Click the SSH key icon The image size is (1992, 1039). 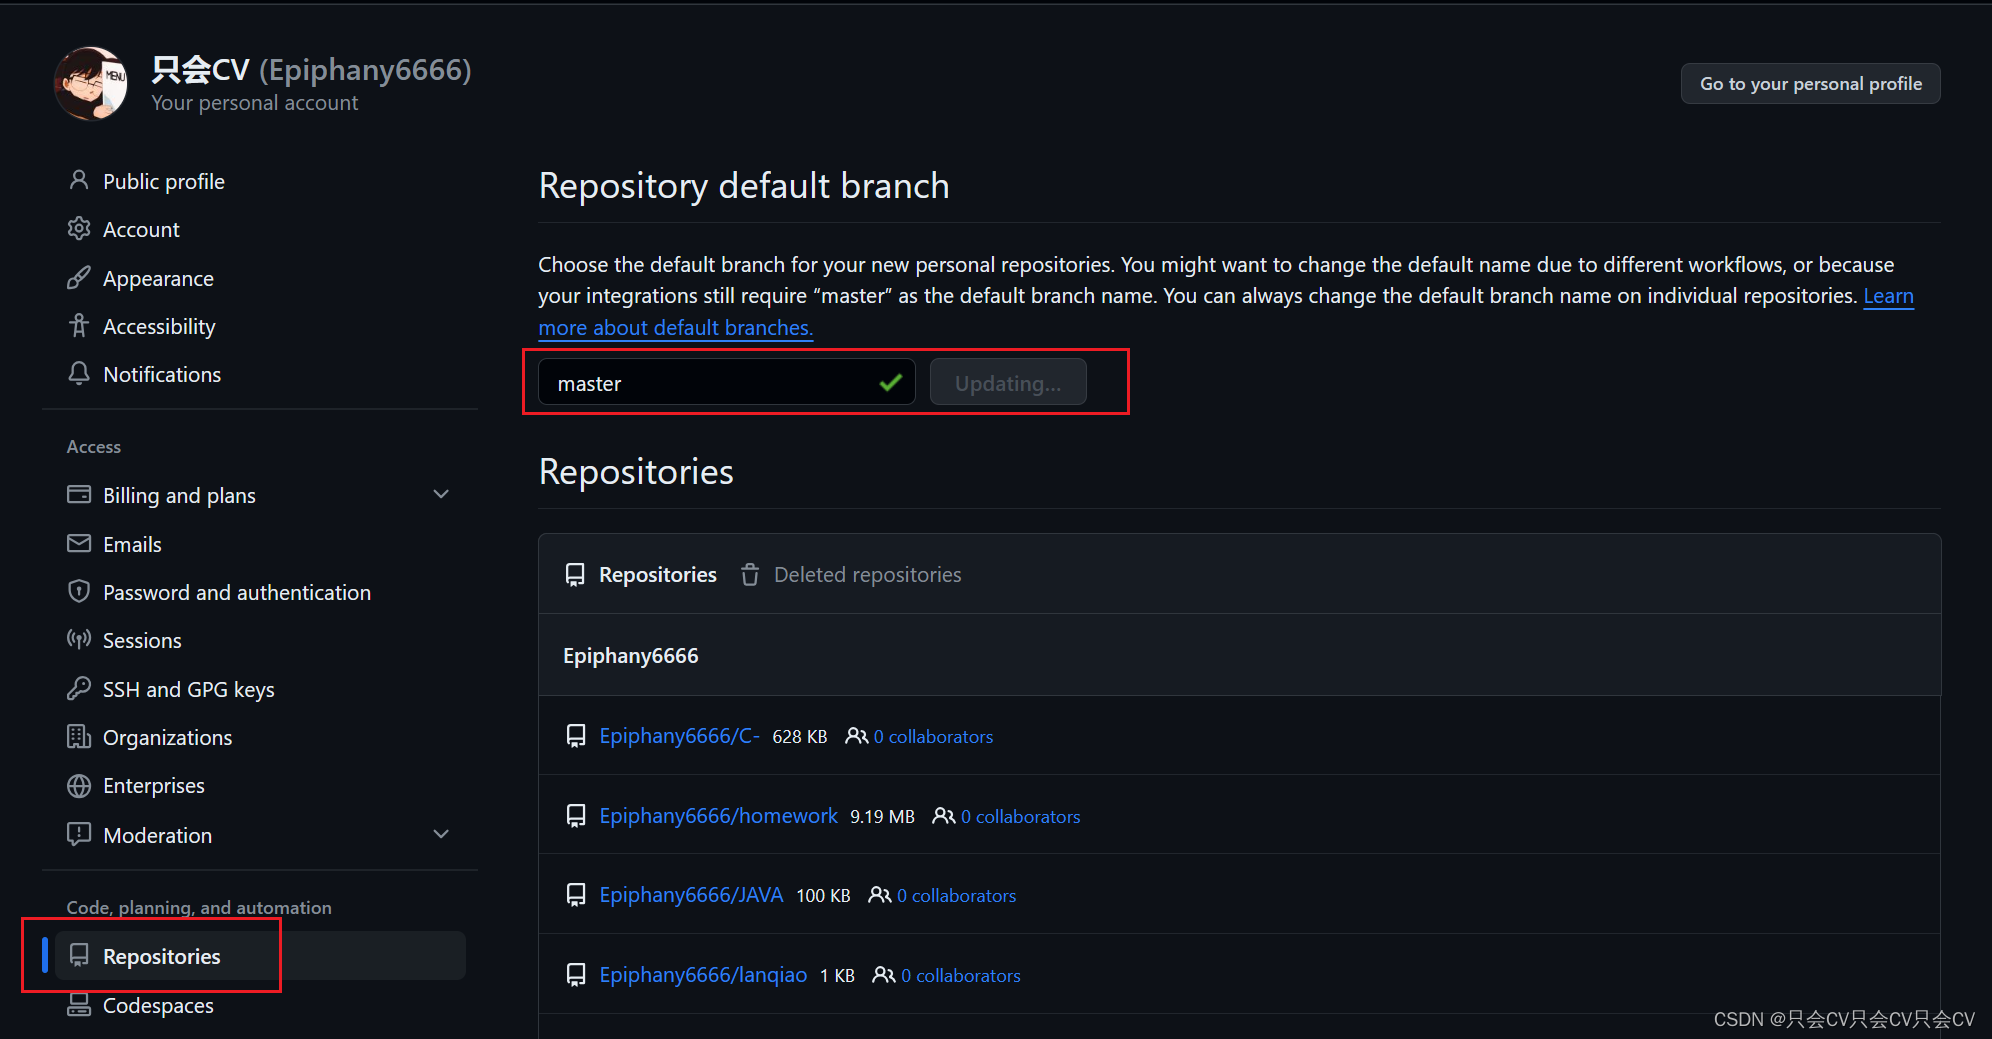click(79, 689)
